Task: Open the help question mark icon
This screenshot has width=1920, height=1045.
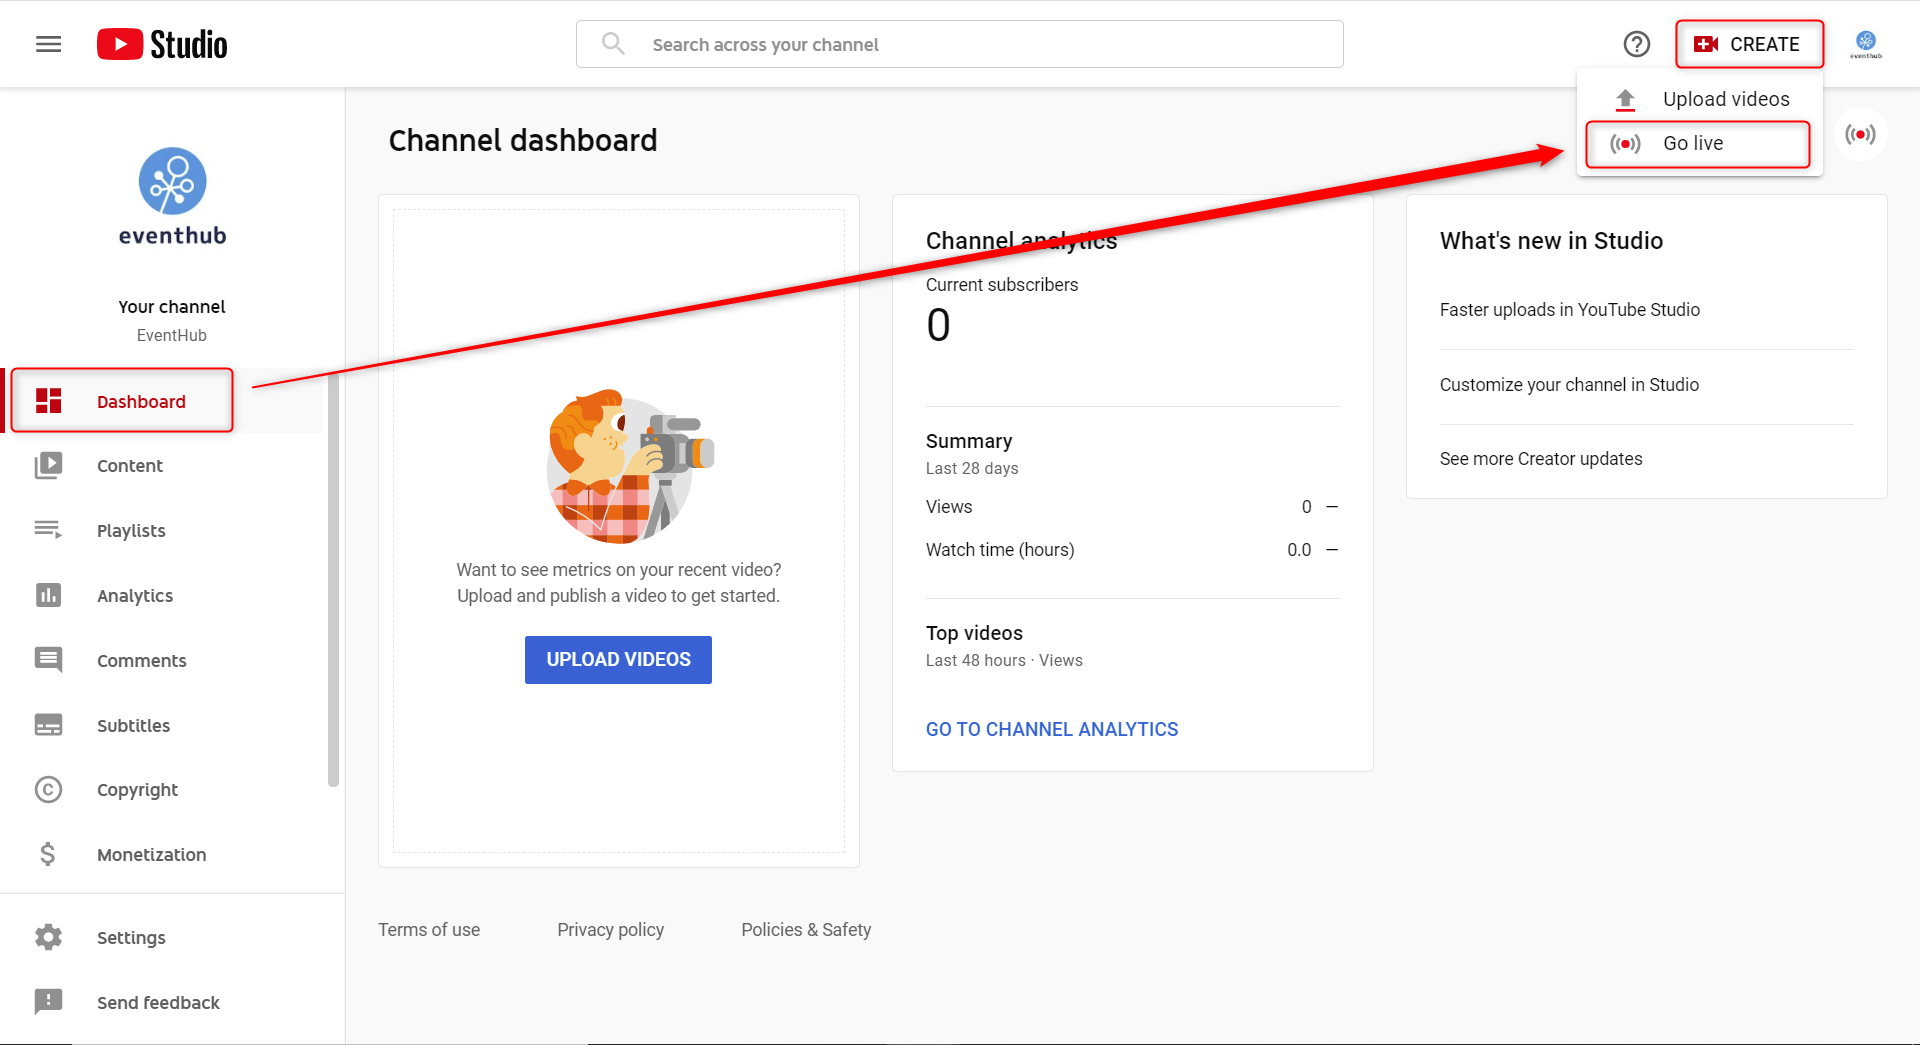Action: click(x=1636, y=44)
